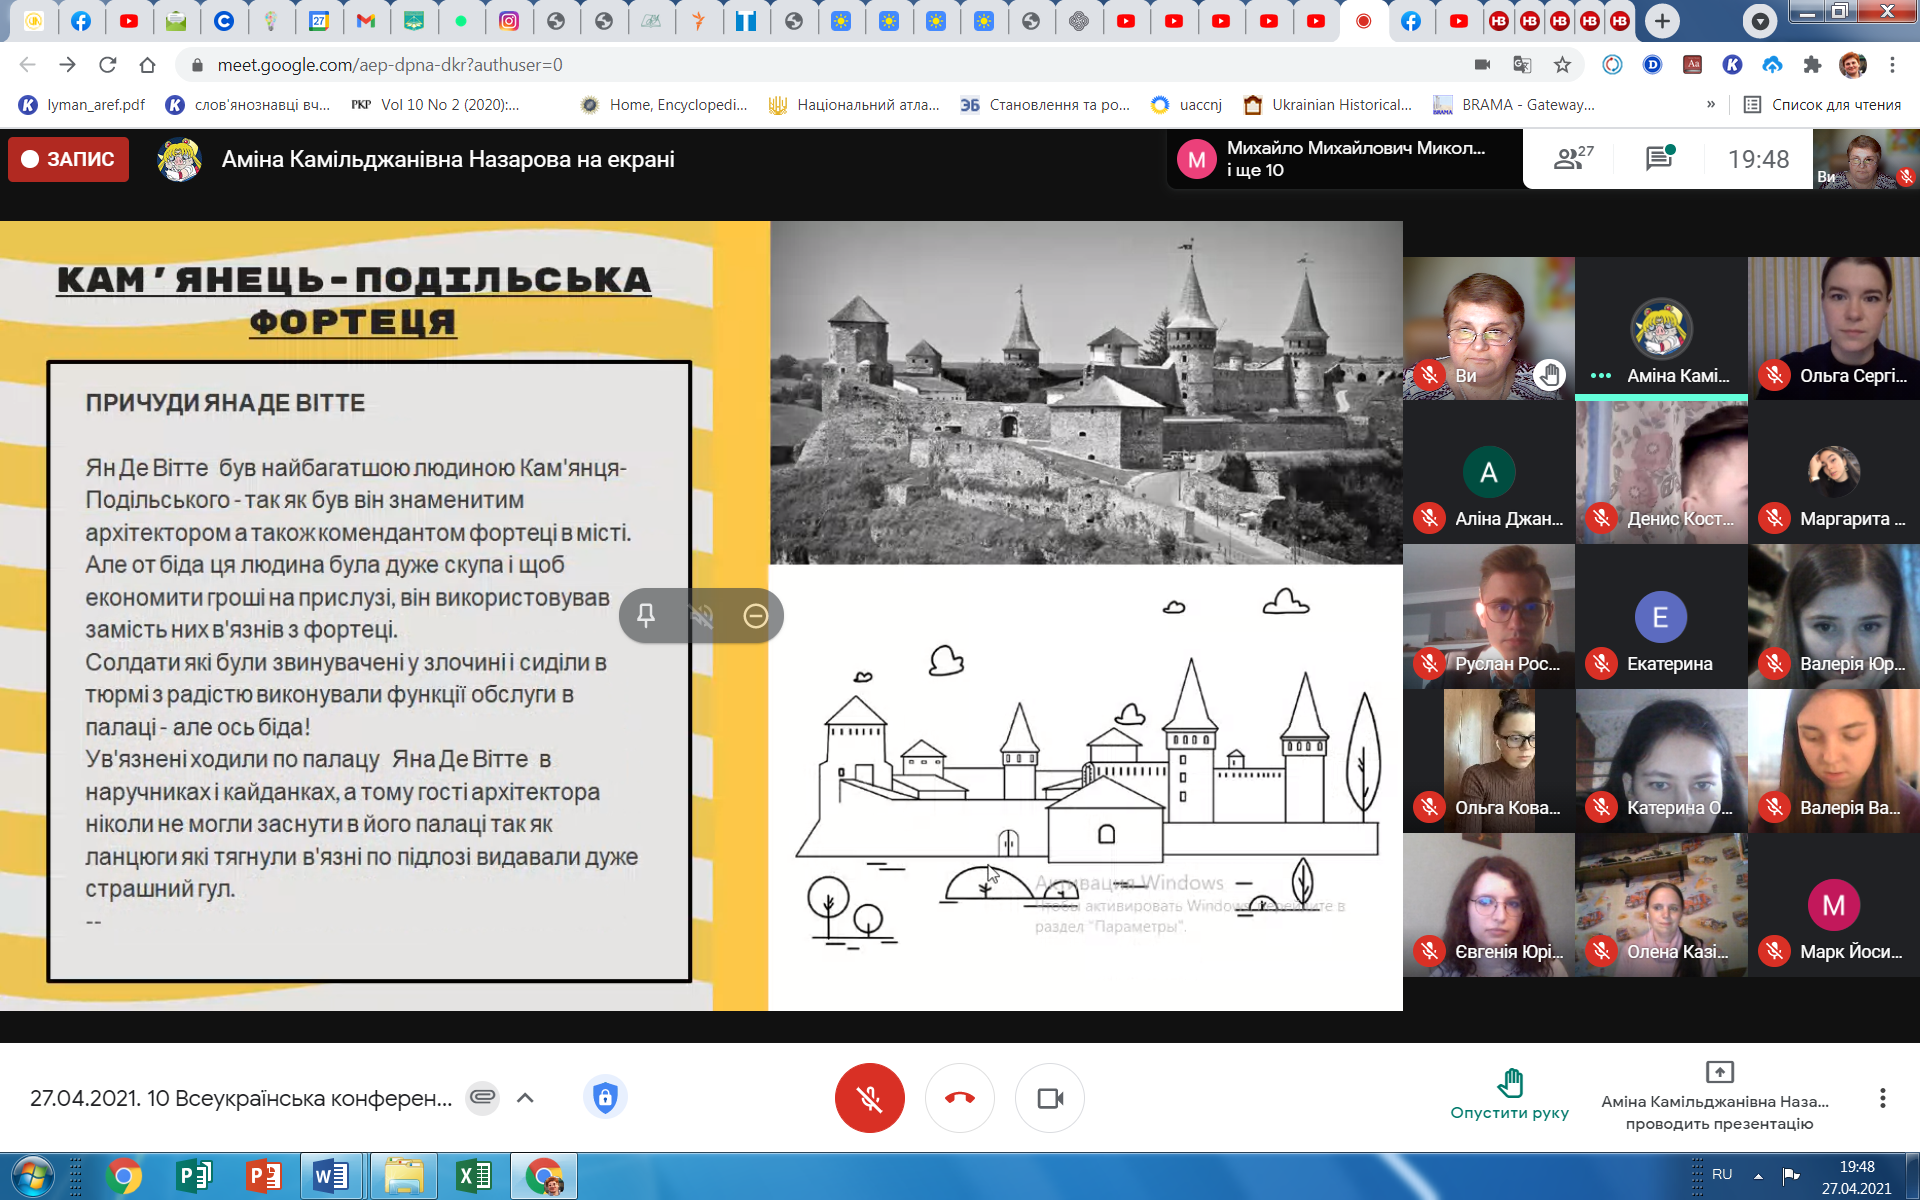Open the three-dot more options menu
This screenshot has width=1920, height=1200.
click(1882, 1098)
